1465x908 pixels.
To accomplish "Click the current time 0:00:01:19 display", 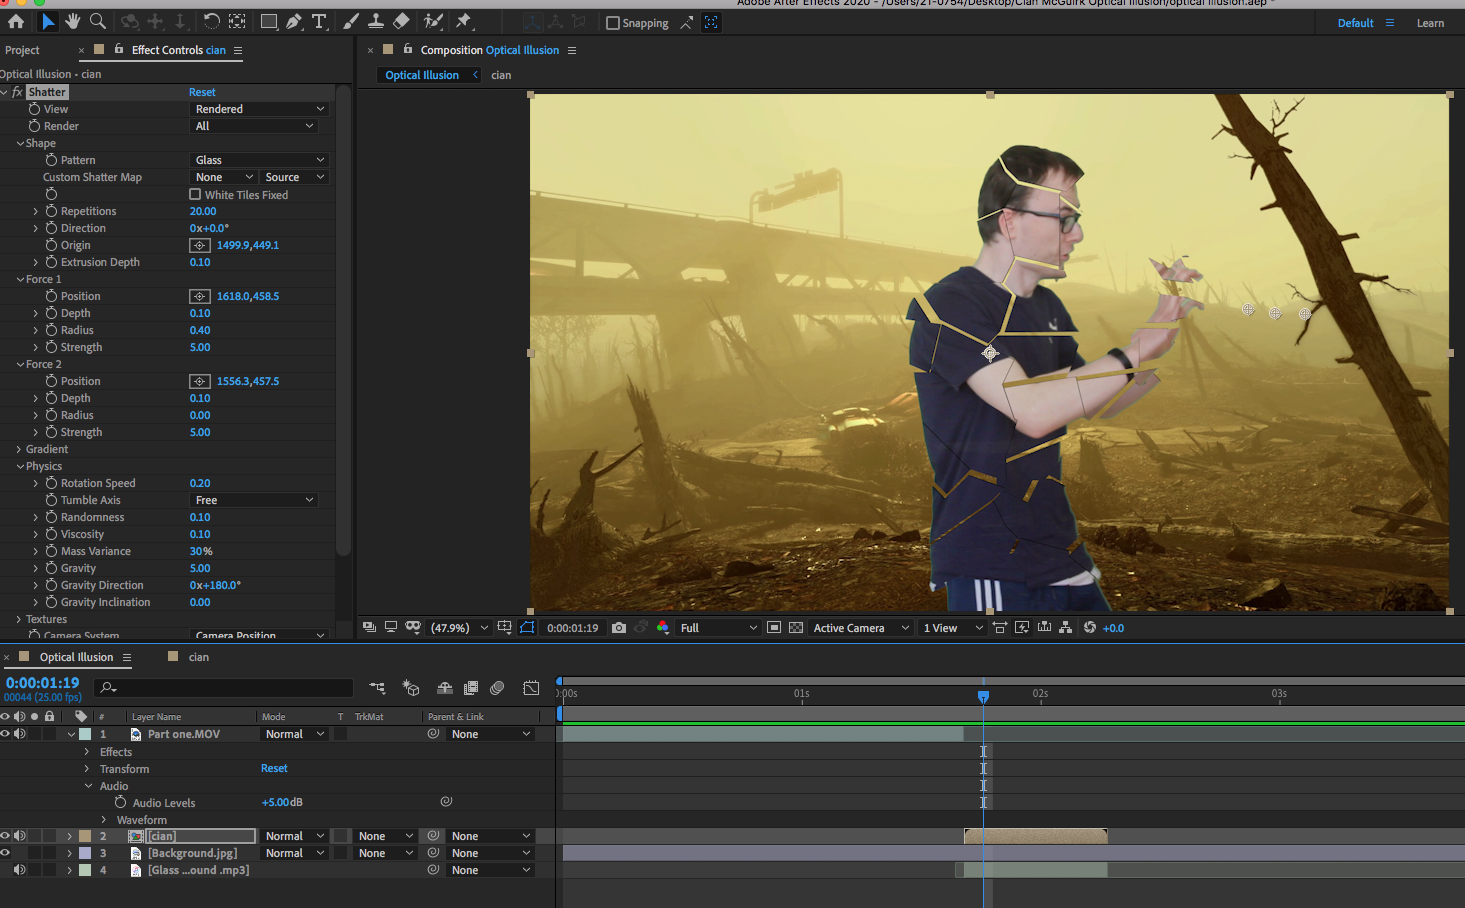I will (x=42, y=683).
